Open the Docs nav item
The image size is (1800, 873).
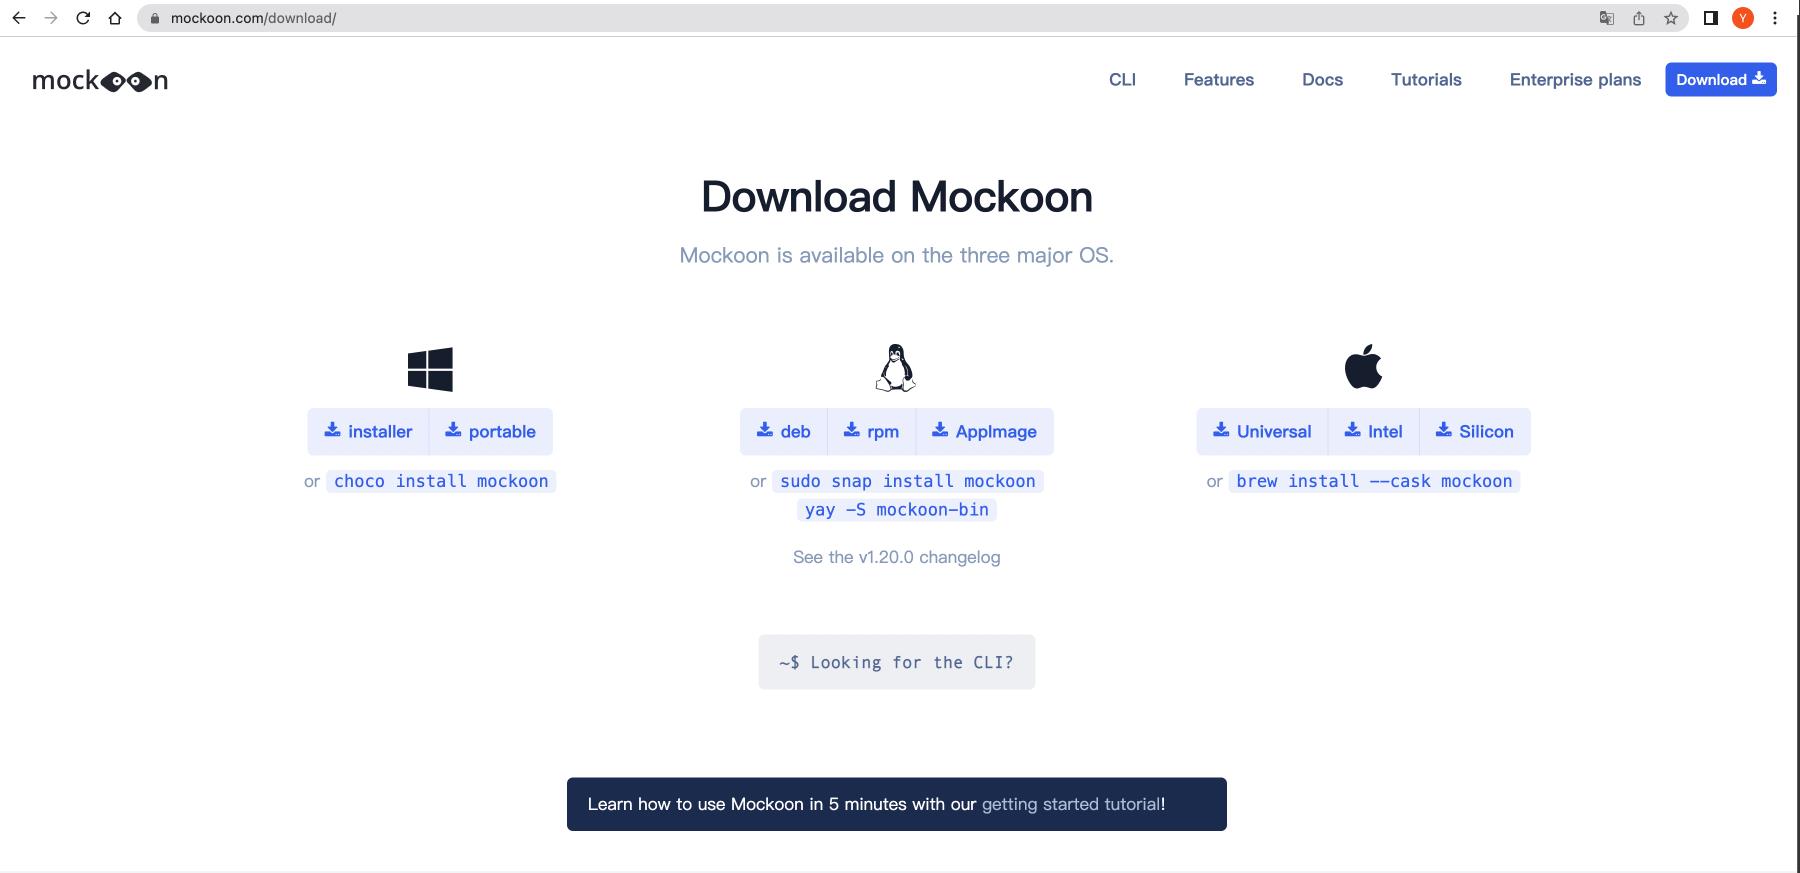(x=1322, y=80)
